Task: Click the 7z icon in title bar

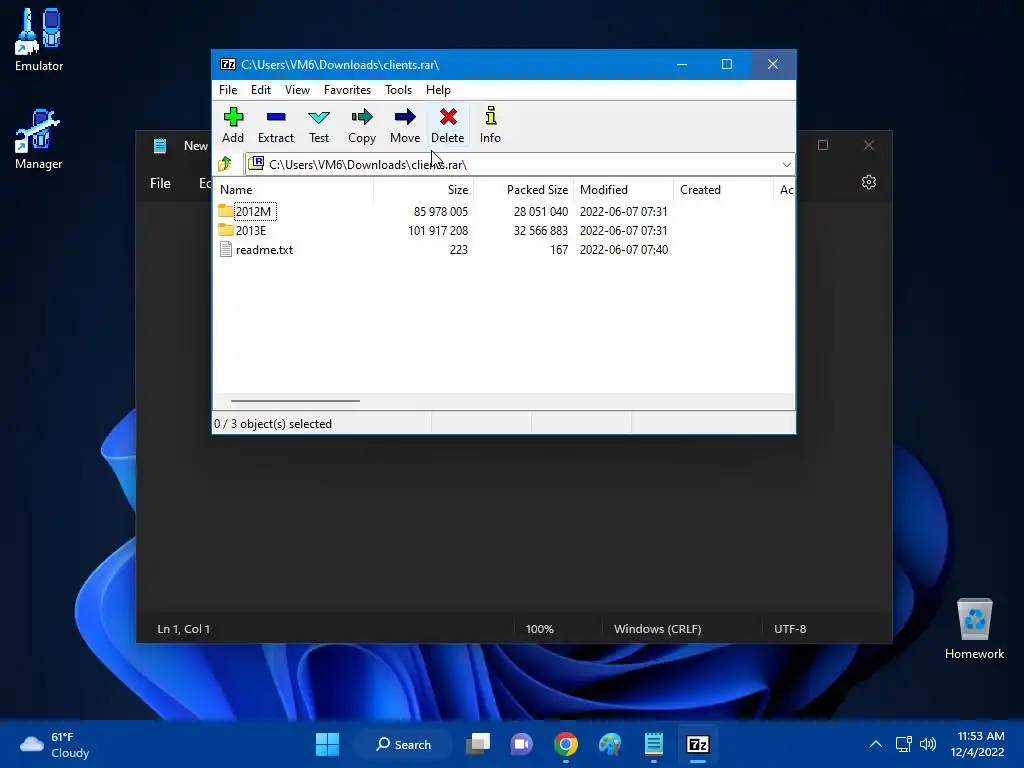Action: pos(228,64)
